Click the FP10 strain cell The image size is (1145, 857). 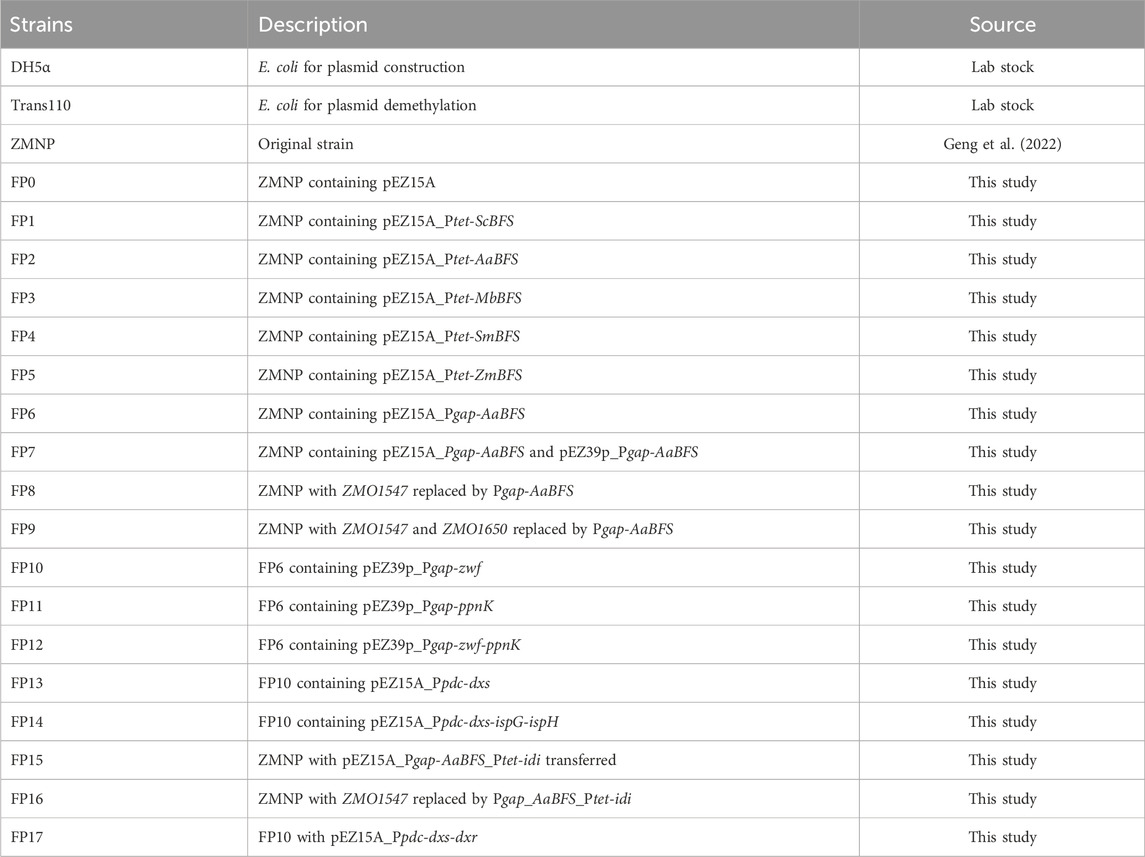pos(123,568)
